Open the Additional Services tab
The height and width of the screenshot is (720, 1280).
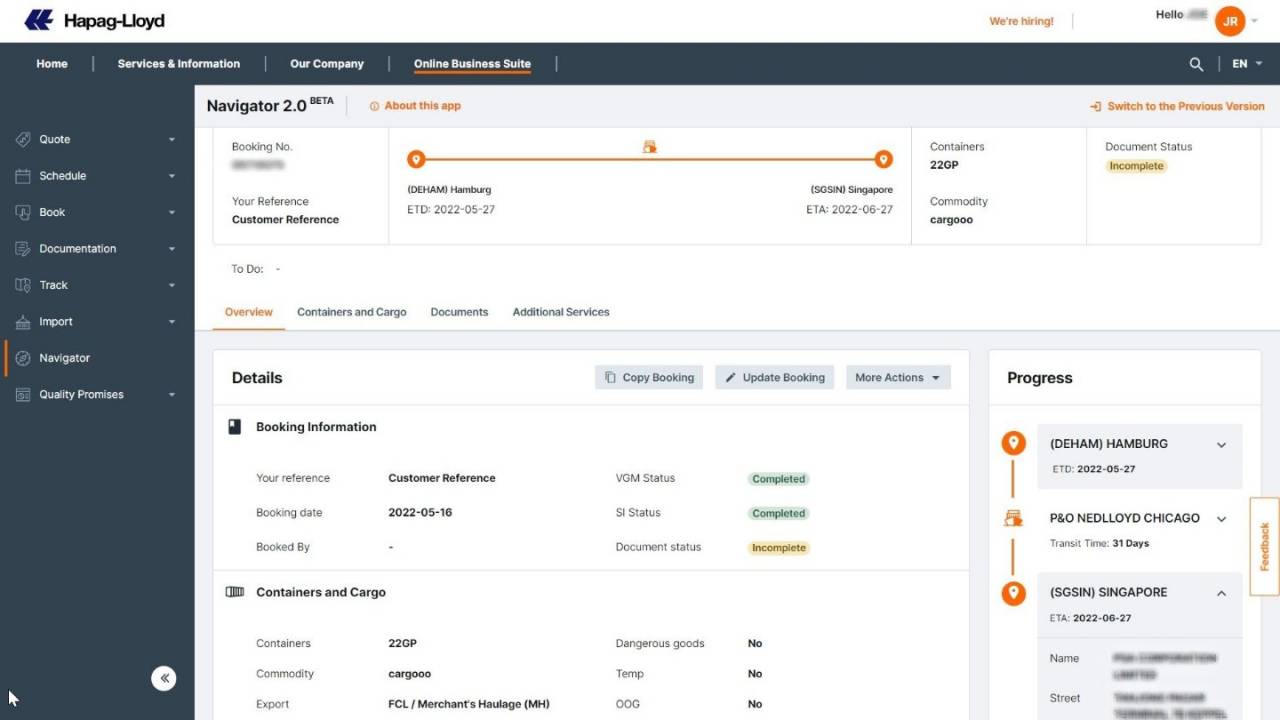[x=560, y=312]
